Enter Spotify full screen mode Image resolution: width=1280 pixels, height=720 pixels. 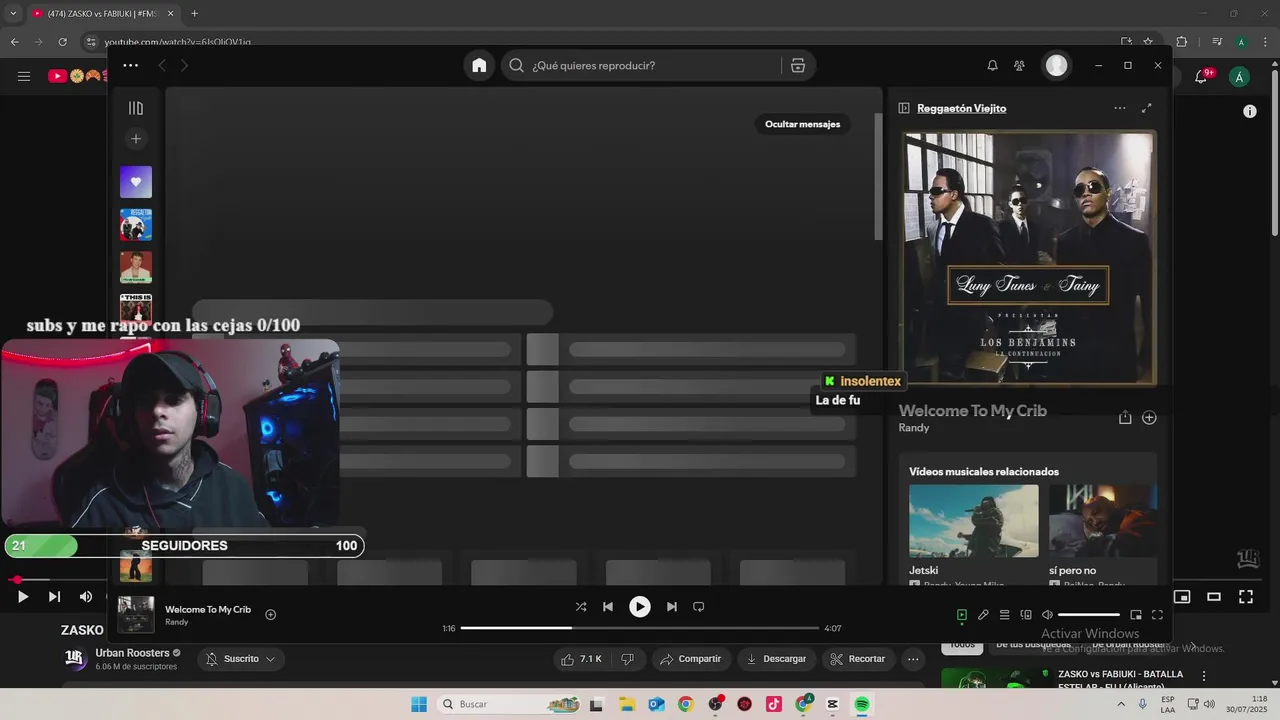coord(1157,615)
